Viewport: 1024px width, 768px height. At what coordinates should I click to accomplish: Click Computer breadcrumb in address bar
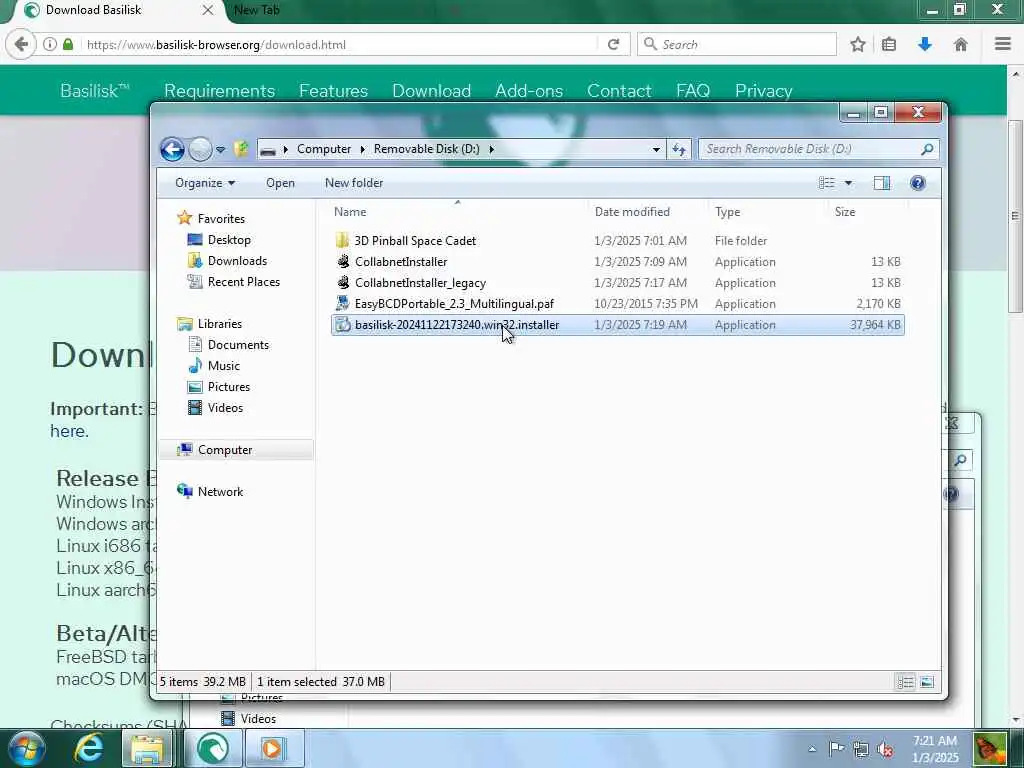pos(324,149)
